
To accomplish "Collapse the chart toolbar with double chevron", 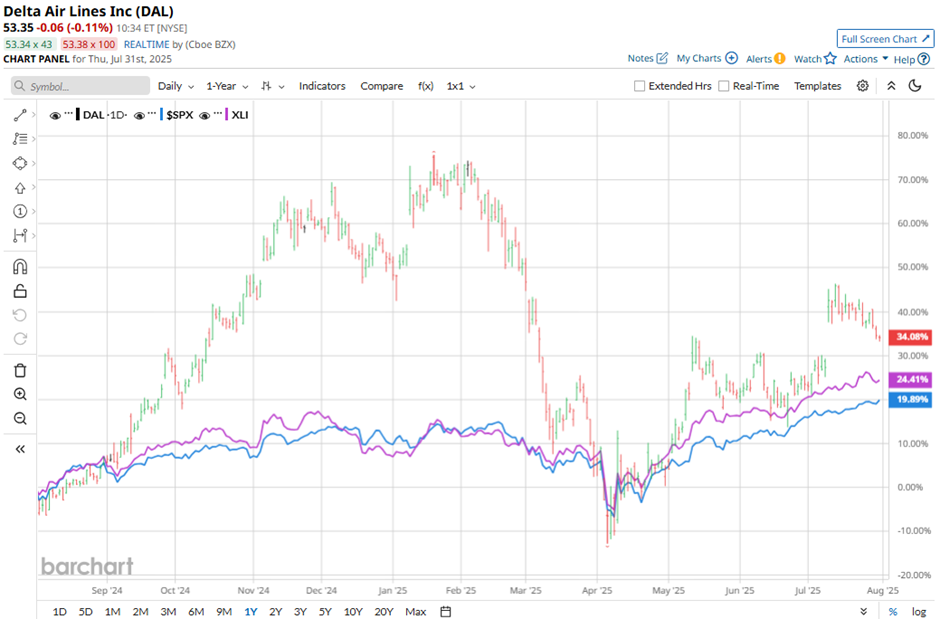I will [891, 86].
